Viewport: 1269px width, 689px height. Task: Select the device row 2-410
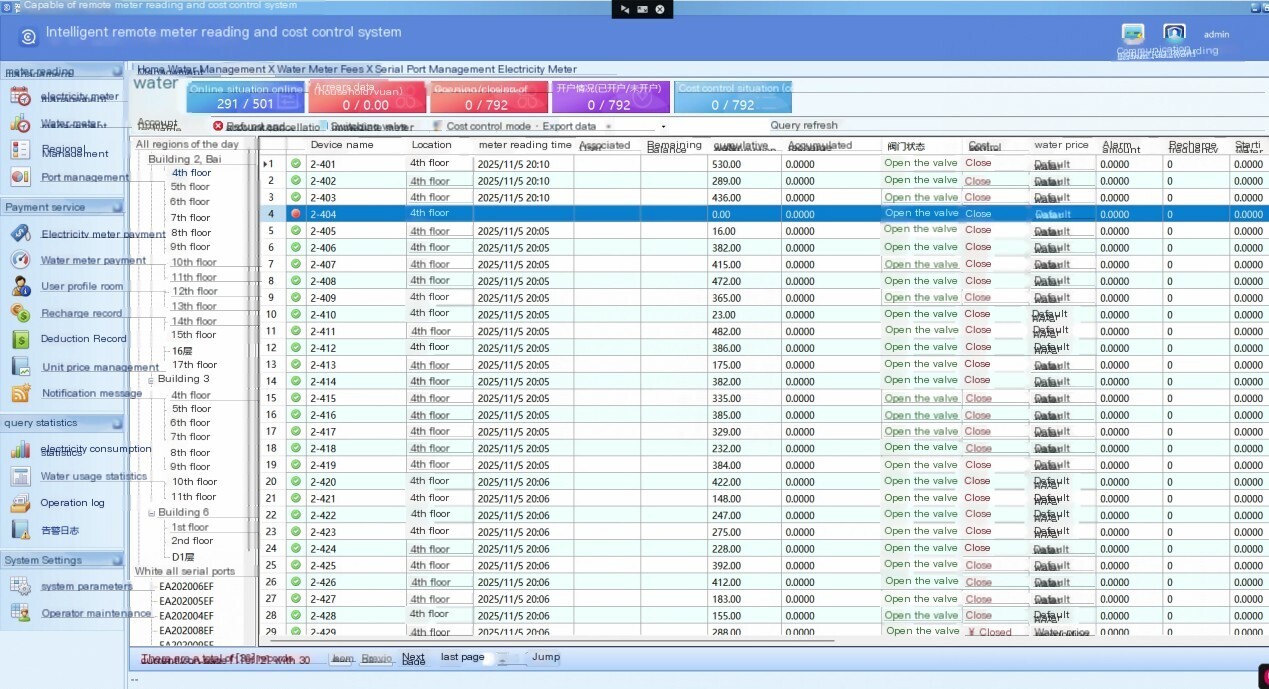click(763, 314)
